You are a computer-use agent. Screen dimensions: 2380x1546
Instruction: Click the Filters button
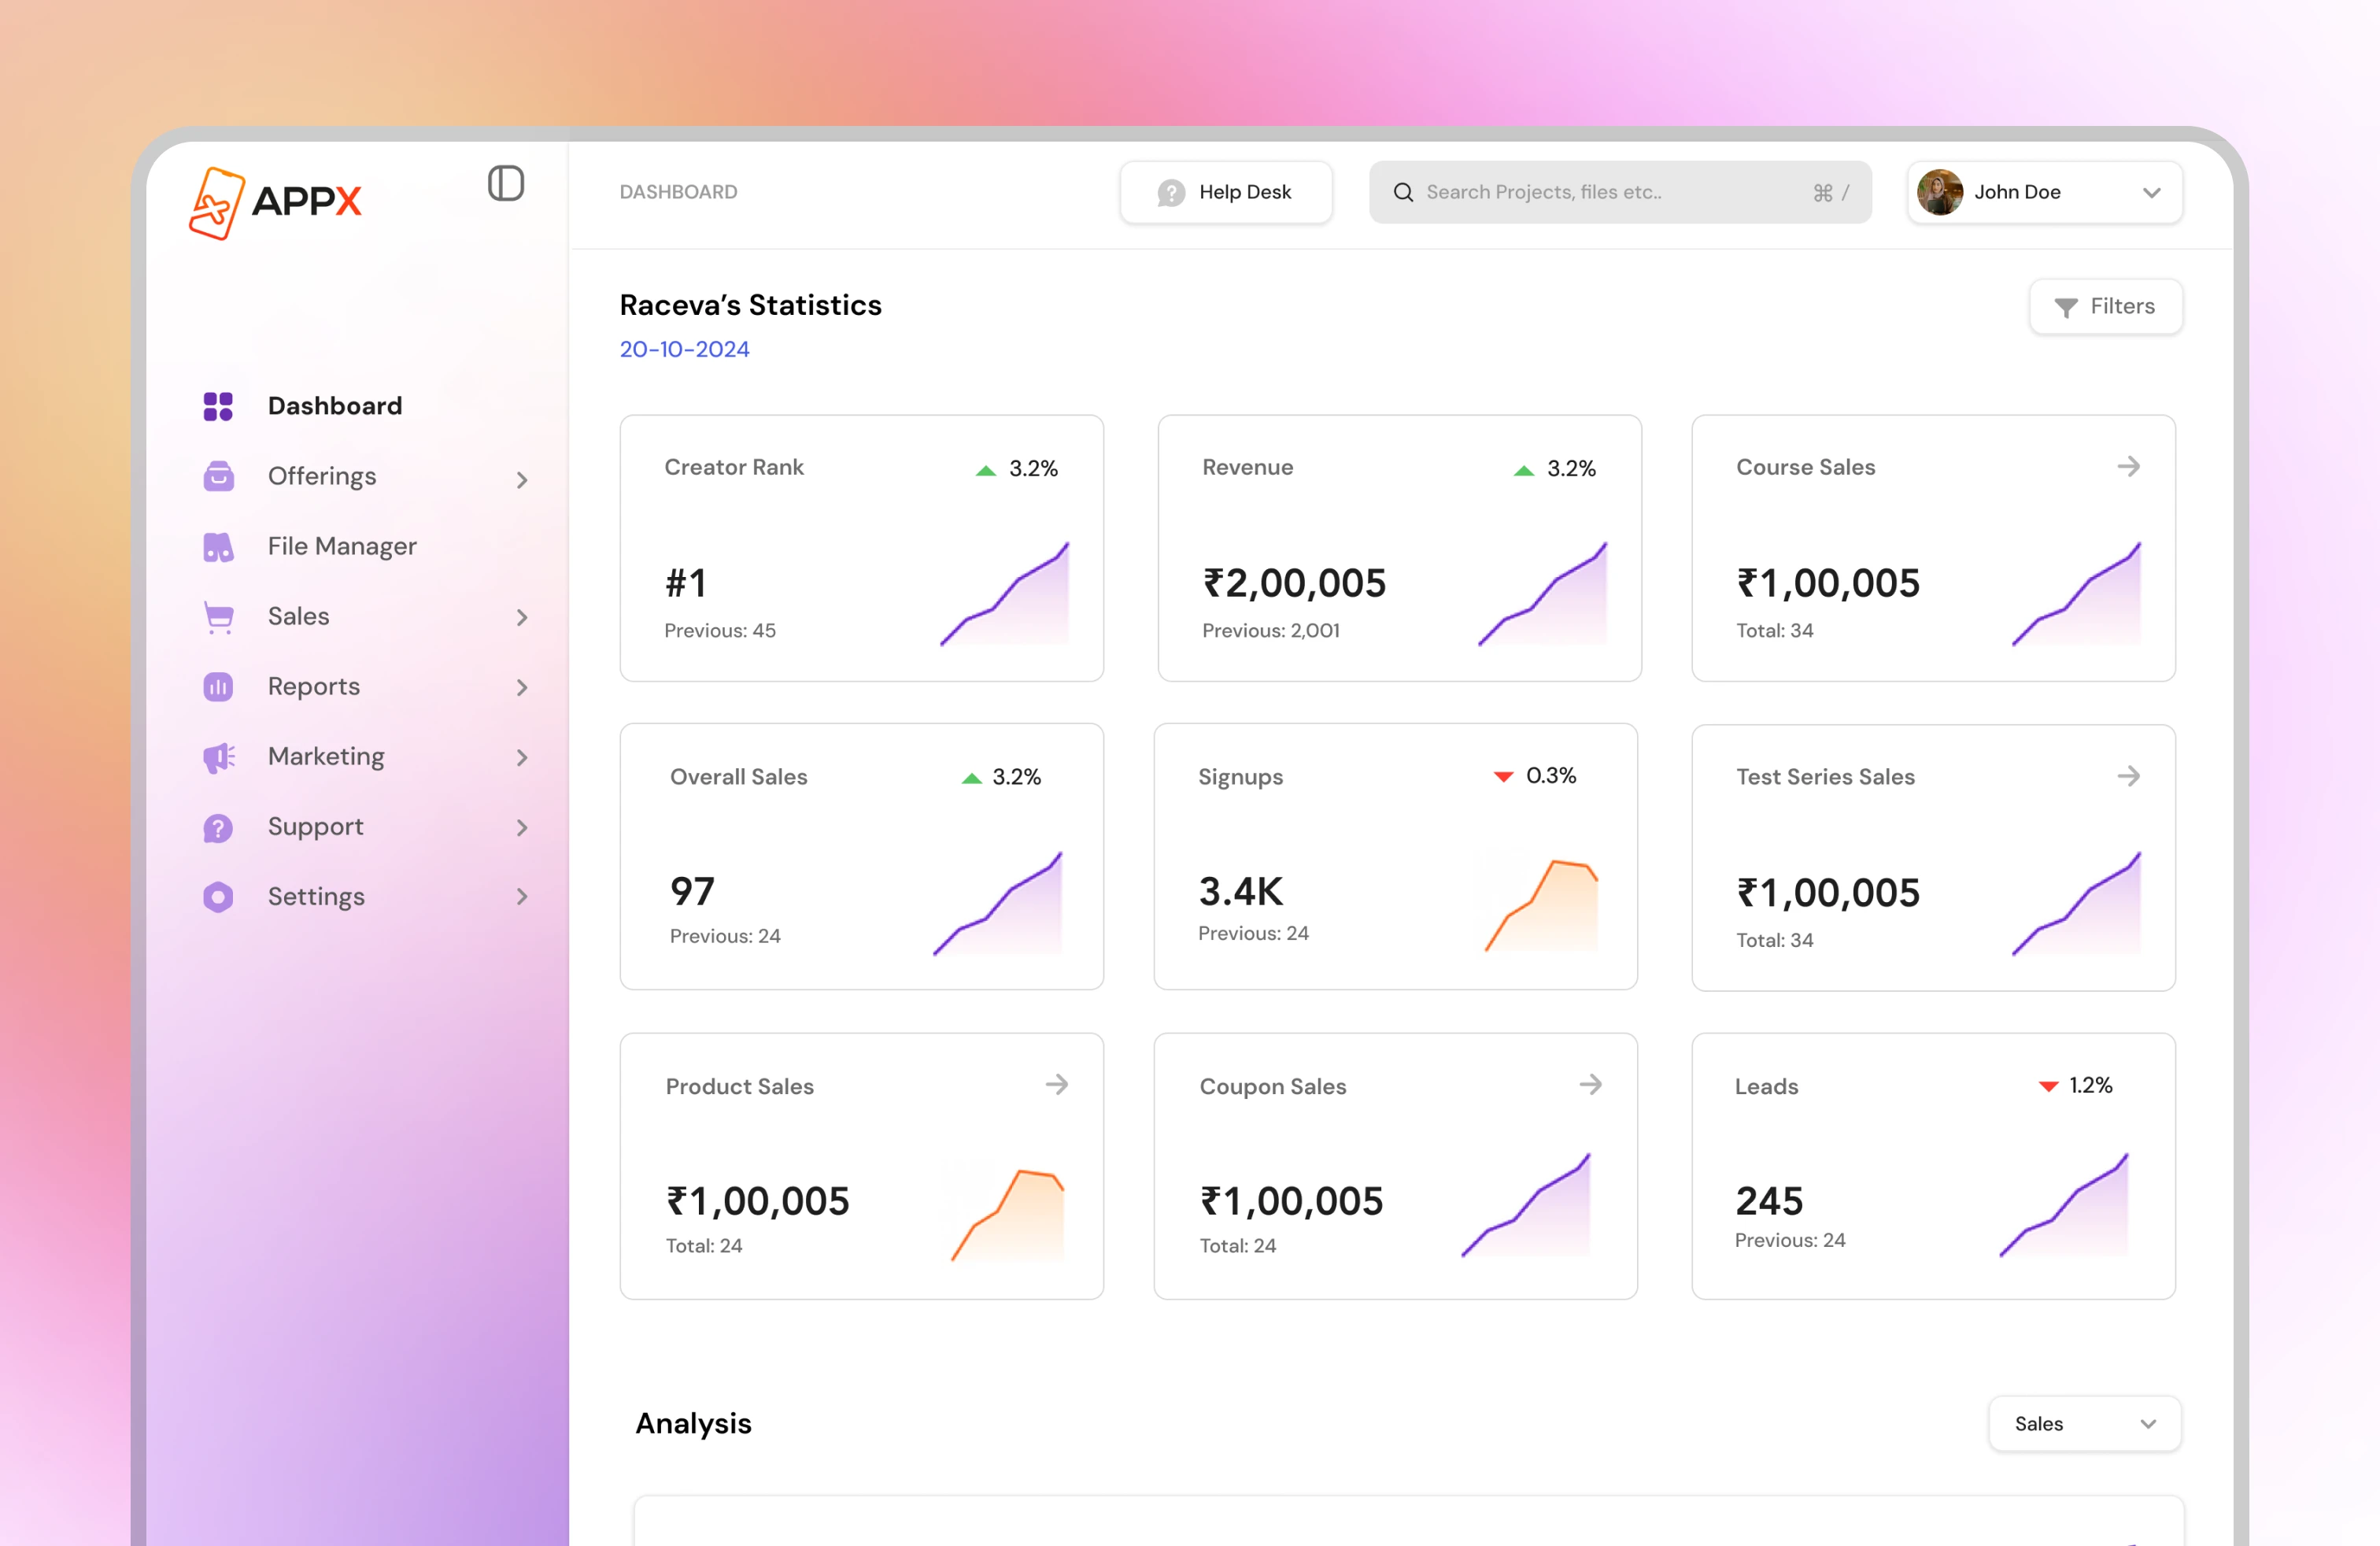[x=2105, y=306]
